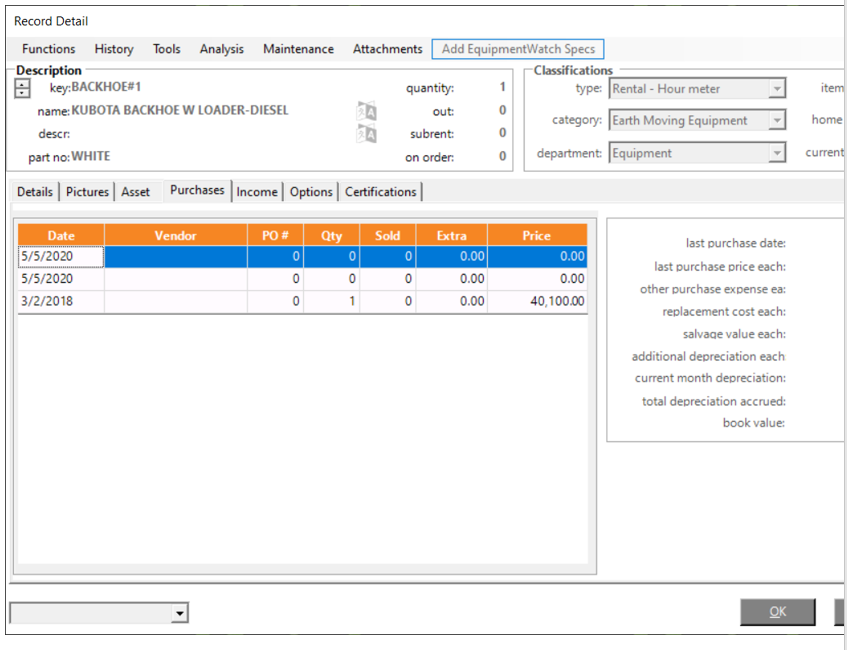The width and height of the screenshot is (847, 650).
Task: Open the Functions menu
Action: point(49,49)
